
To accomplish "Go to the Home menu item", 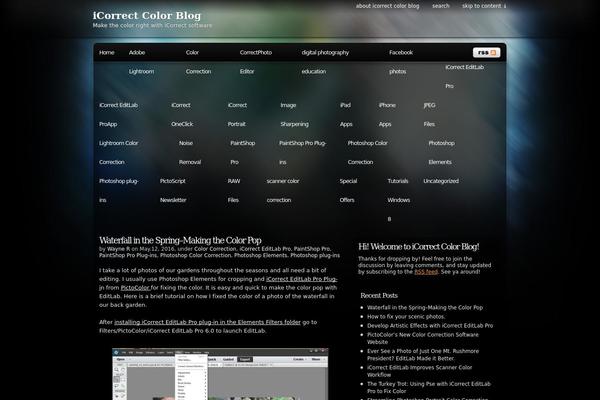I will [107, 52].
